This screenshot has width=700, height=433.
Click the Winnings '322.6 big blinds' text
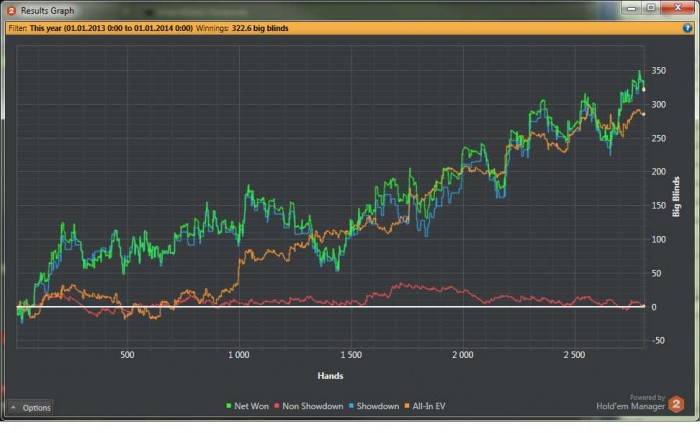[260, 28]
